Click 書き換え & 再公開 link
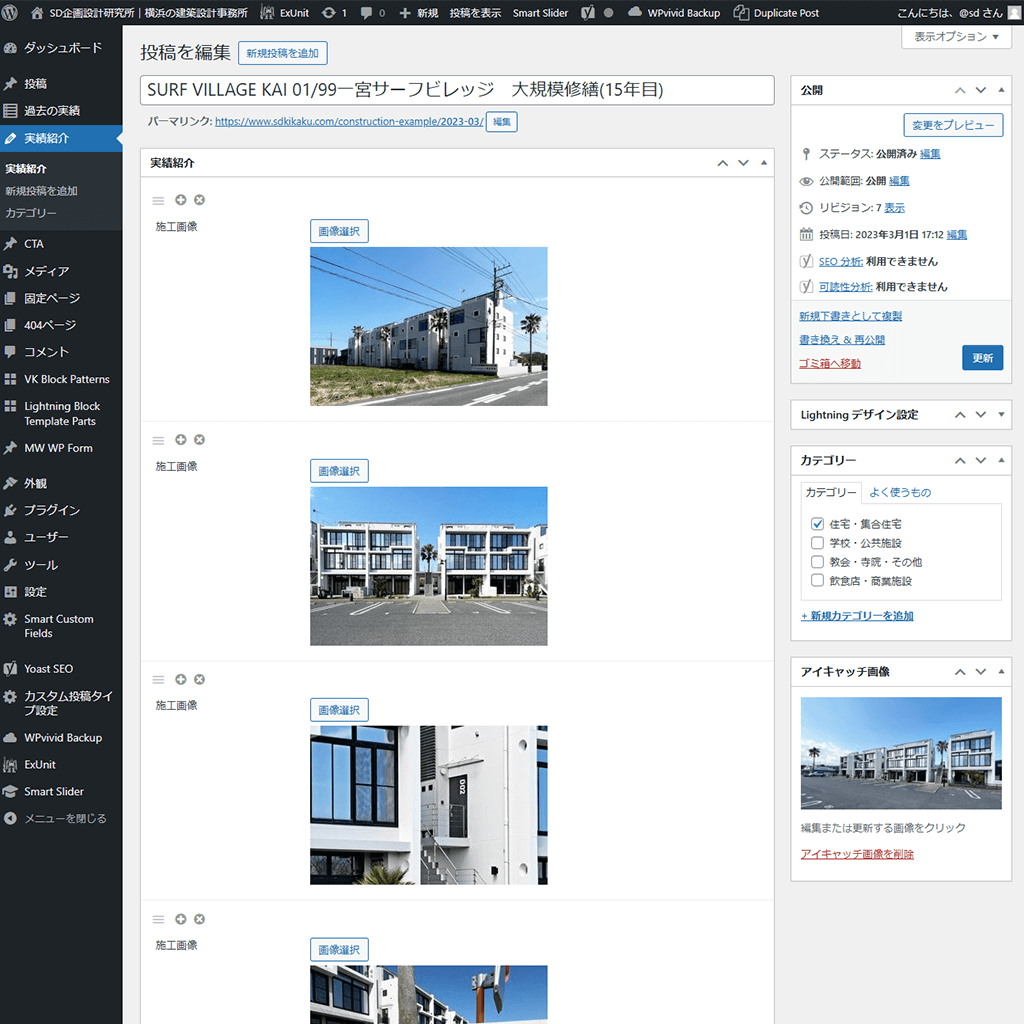This screenshot has width=1024, height=1024. (842, 340)
